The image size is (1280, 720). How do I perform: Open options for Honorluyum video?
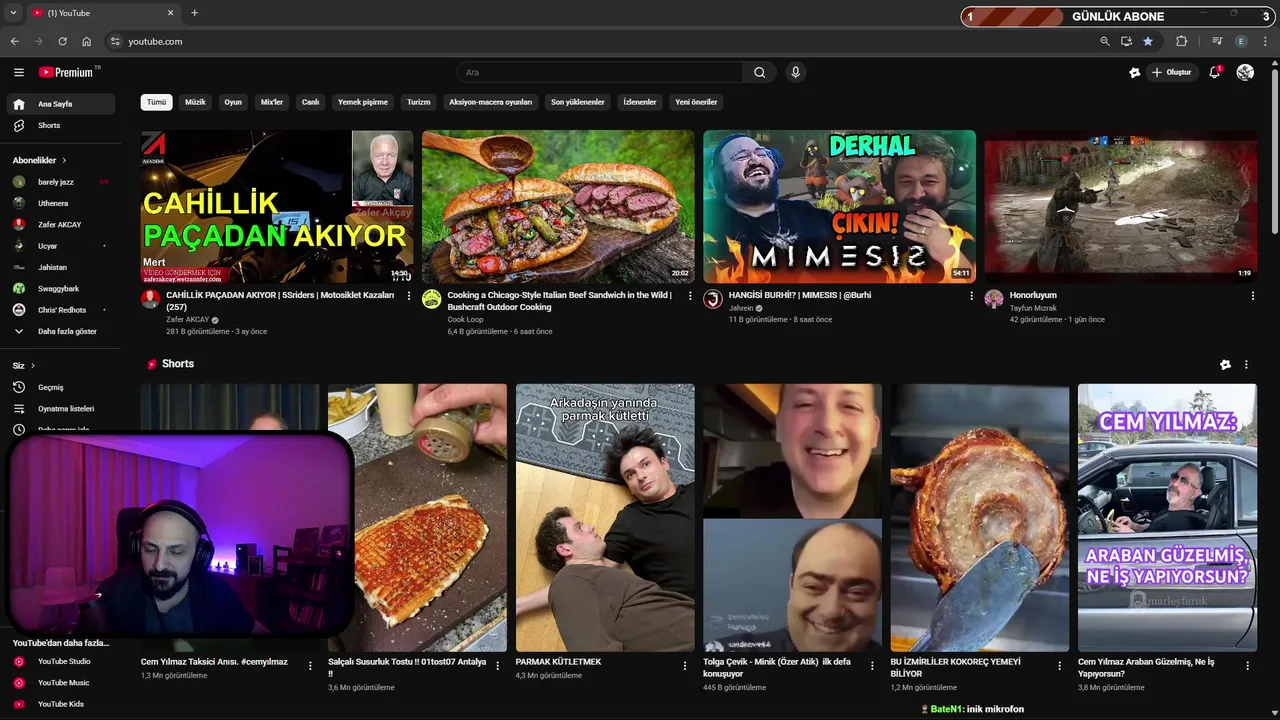click(1252, 296)
